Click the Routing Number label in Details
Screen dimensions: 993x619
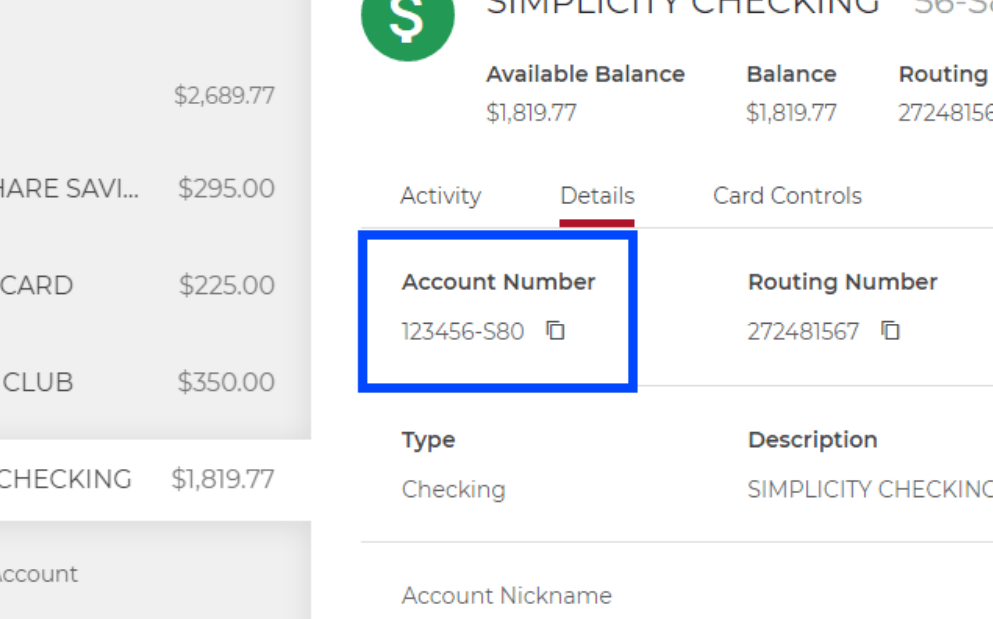pyautogui.click(x=842, y=283)
